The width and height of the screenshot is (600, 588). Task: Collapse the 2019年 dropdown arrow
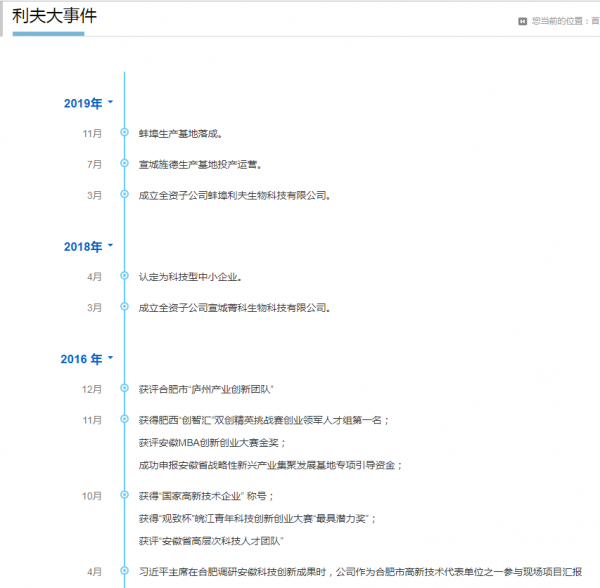tap(111, 102)
